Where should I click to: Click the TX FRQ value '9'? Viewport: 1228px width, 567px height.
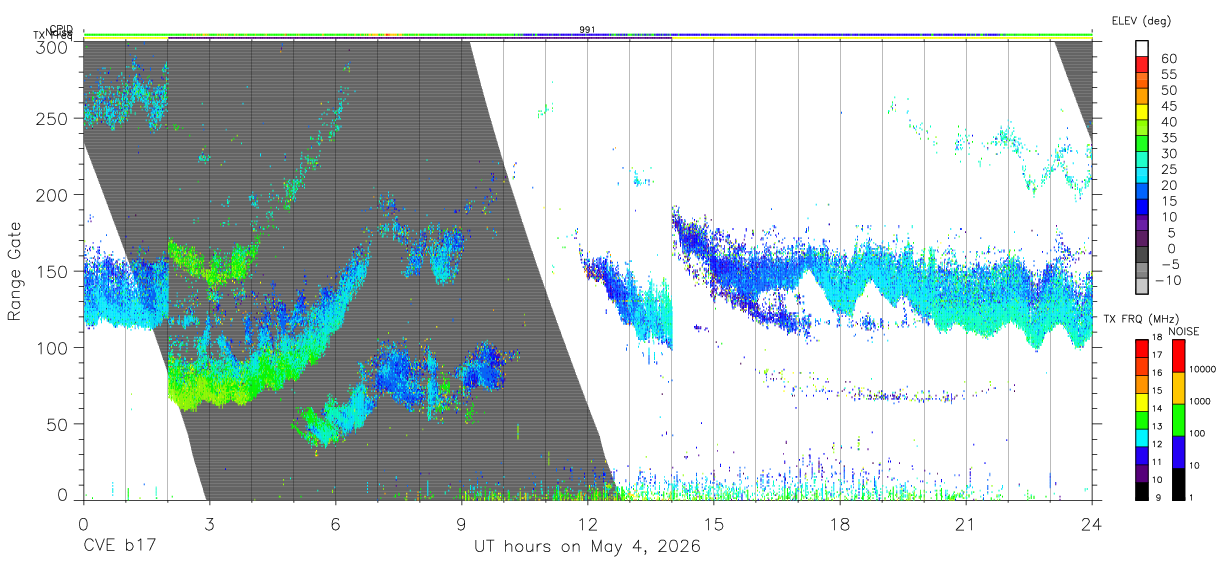1160,498
